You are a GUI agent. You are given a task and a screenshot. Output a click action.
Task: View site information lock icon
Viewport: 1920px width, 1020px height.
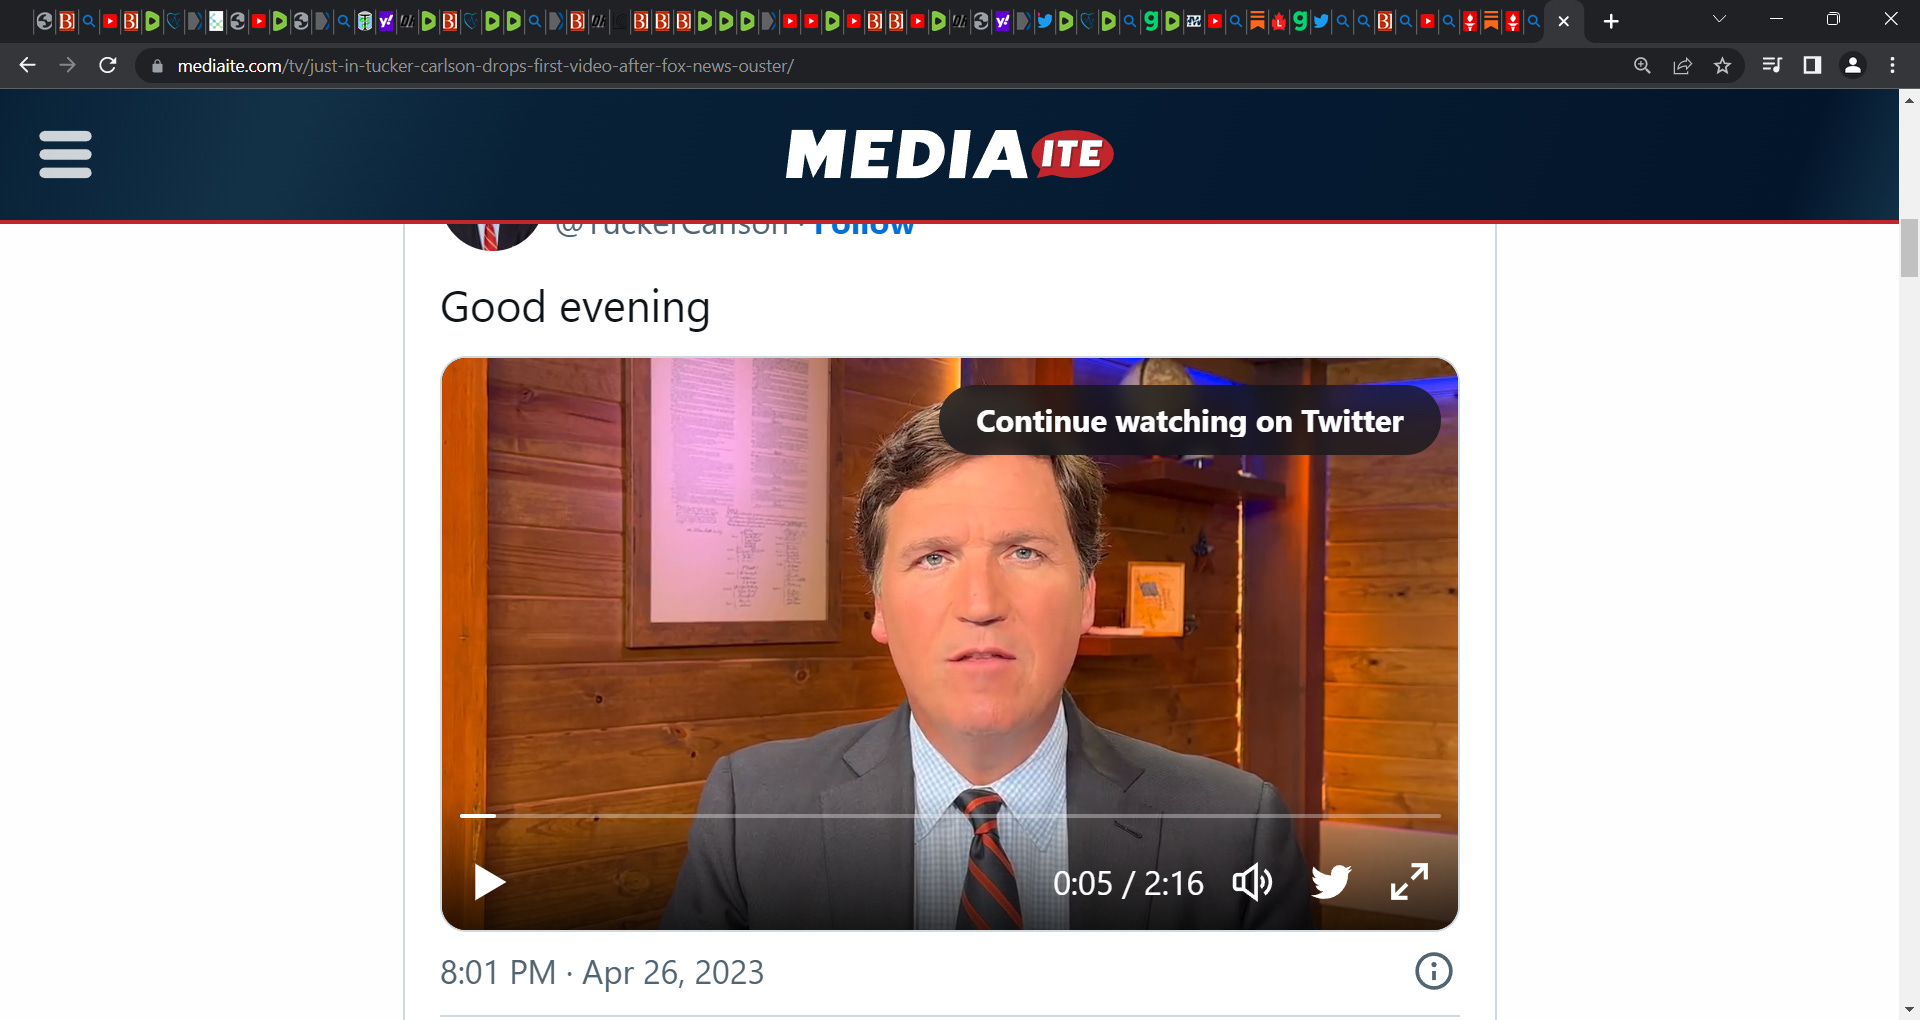coord(157,66)
